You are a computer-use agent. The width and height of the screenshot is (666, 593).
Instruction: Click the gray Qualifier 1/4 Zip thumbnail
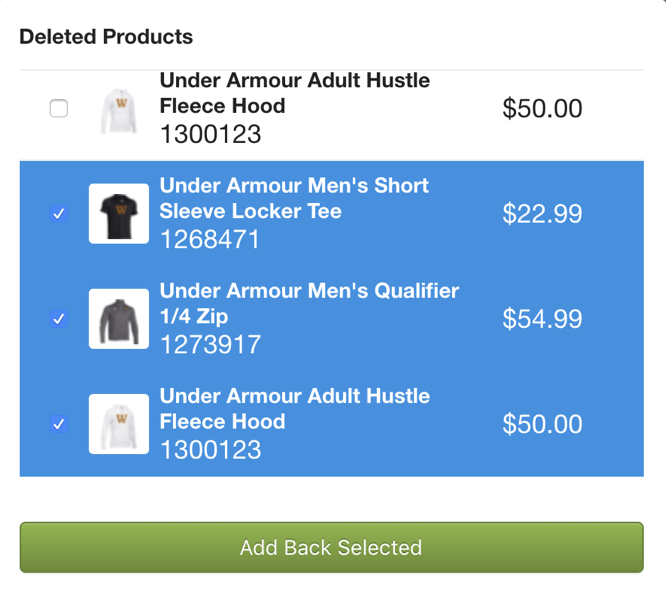tap(119, 319)
